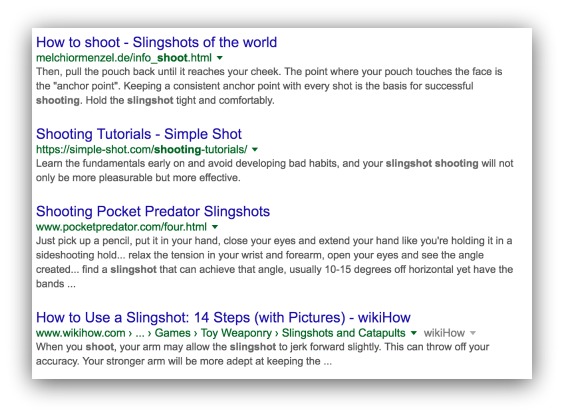Image resolution: width=564 pixels, height=415 pixels.
Task: Open "Shooting Tutorials - Simple Shot" result
Action: (139, 134)
